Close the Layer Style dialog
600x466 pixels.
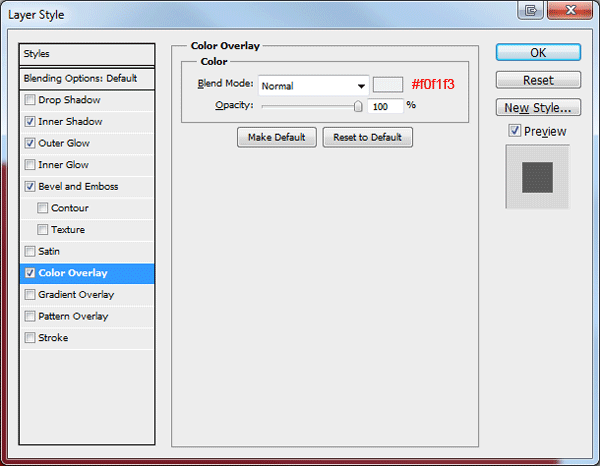tap(570, 10)
